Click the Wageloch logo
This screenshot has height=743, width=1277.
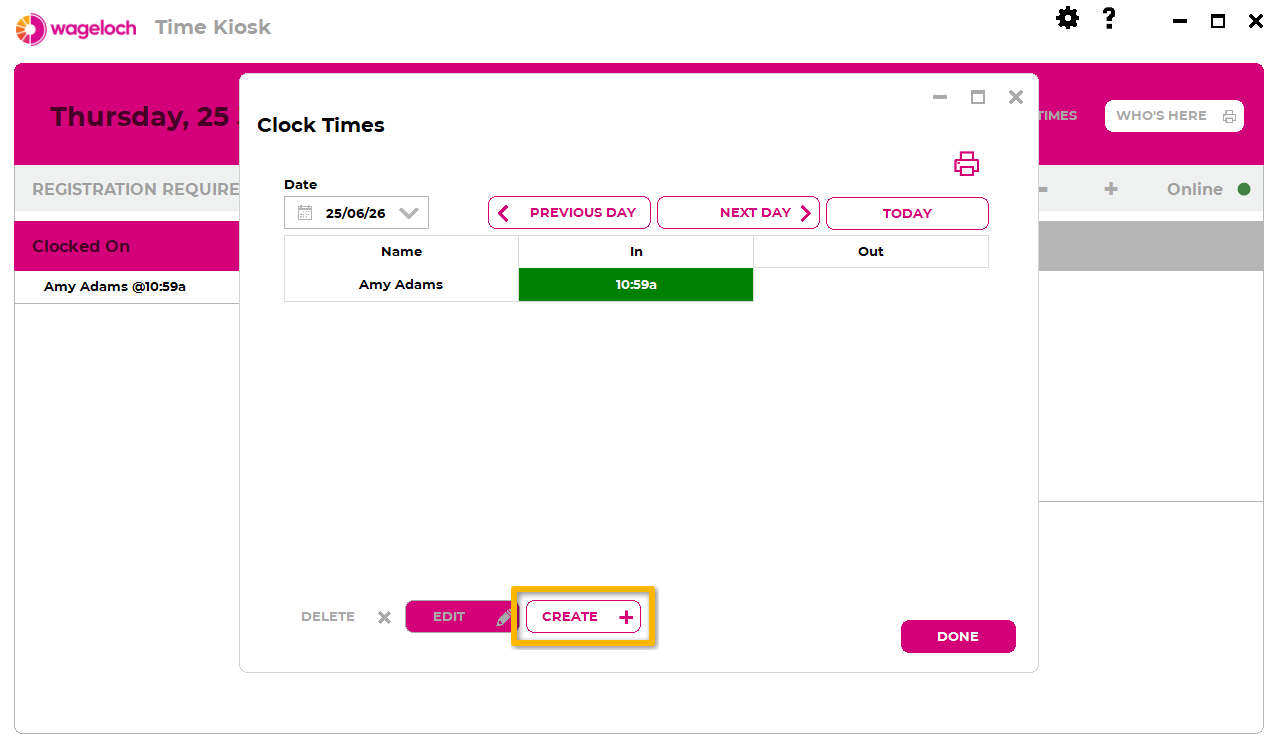(x=76, y=28)
